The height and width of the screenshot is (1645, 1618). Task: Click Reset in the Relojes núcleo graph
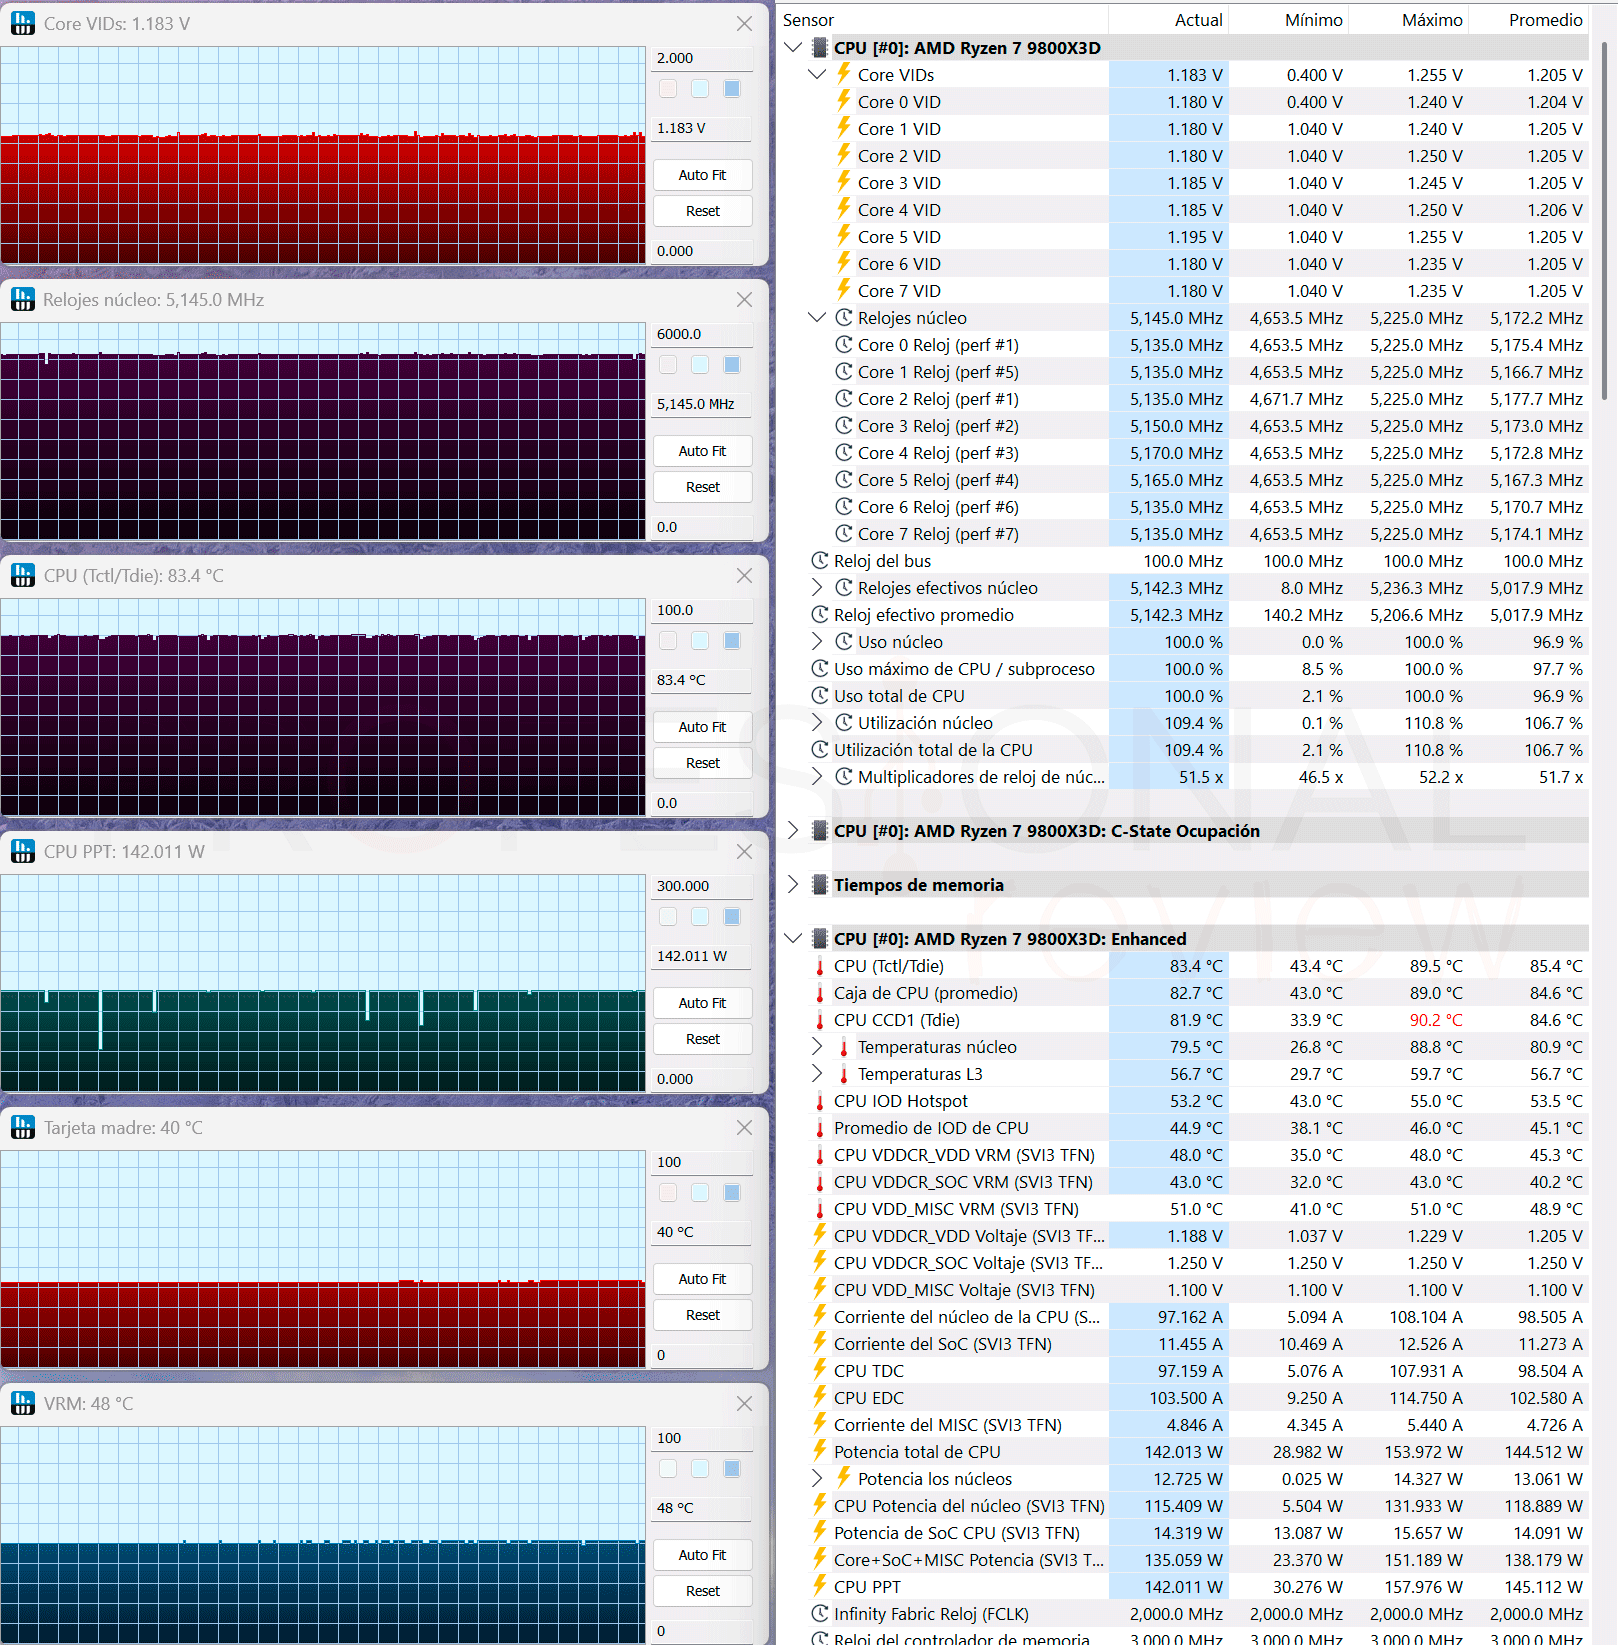[x=702, y=487]
